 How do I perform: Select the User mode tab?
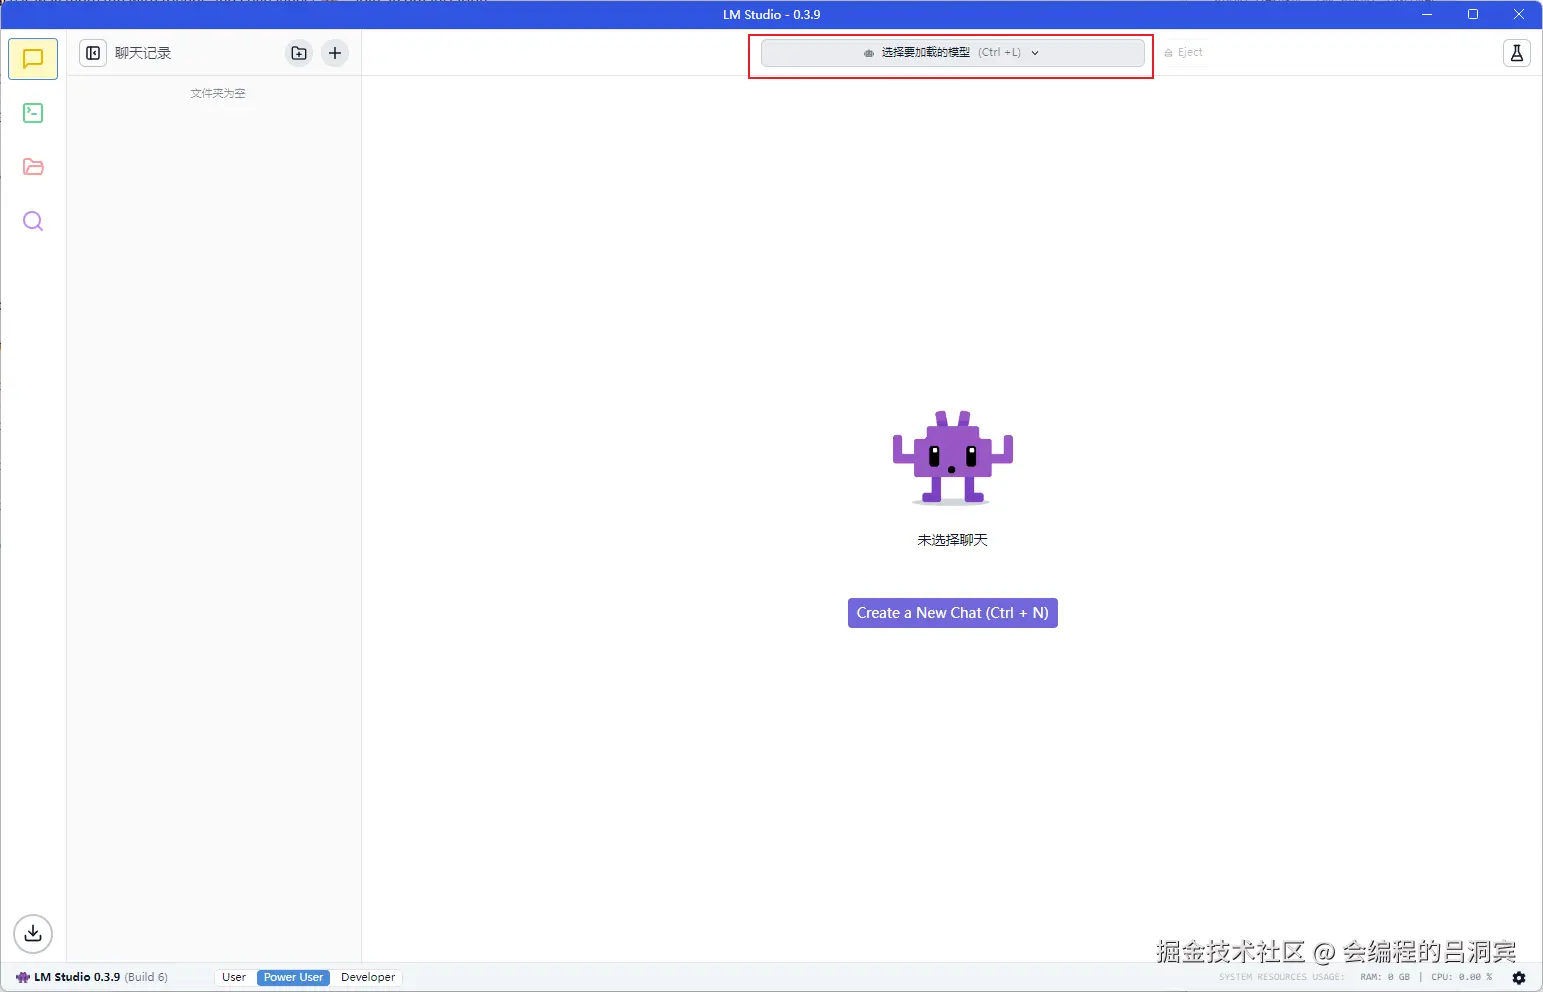[x=234, y=977]
